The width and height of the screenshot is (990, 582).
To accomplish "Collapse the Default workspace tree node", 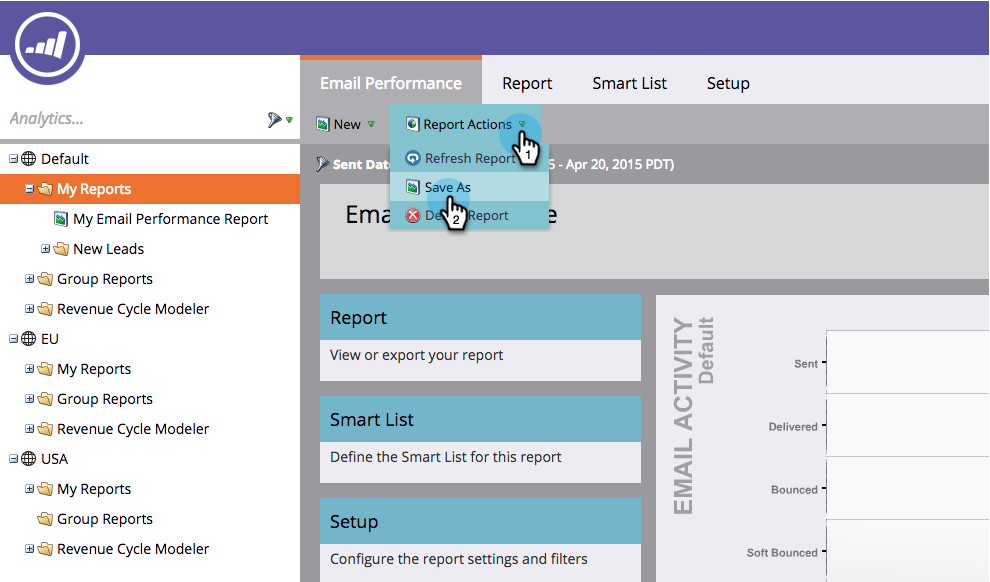I will (x=13, y=159).
